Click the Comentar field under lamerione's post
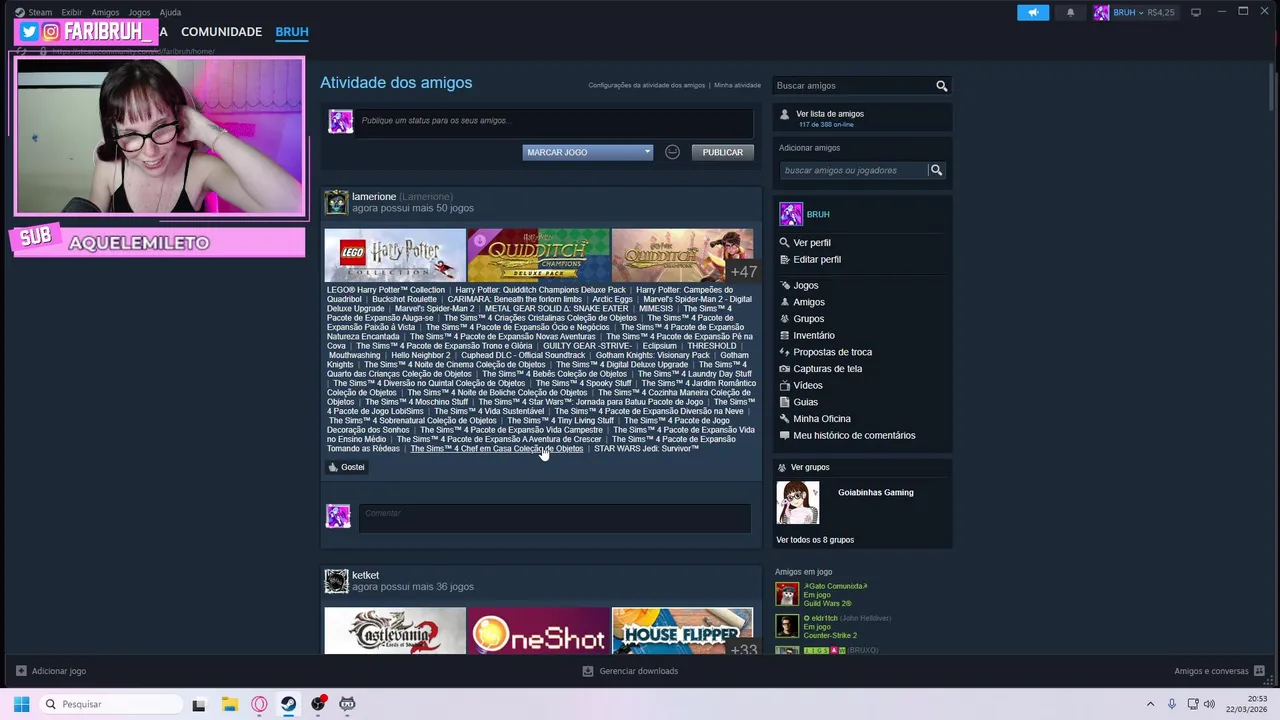The width and height of the screenshot is (1280, 720). (555, 517)
